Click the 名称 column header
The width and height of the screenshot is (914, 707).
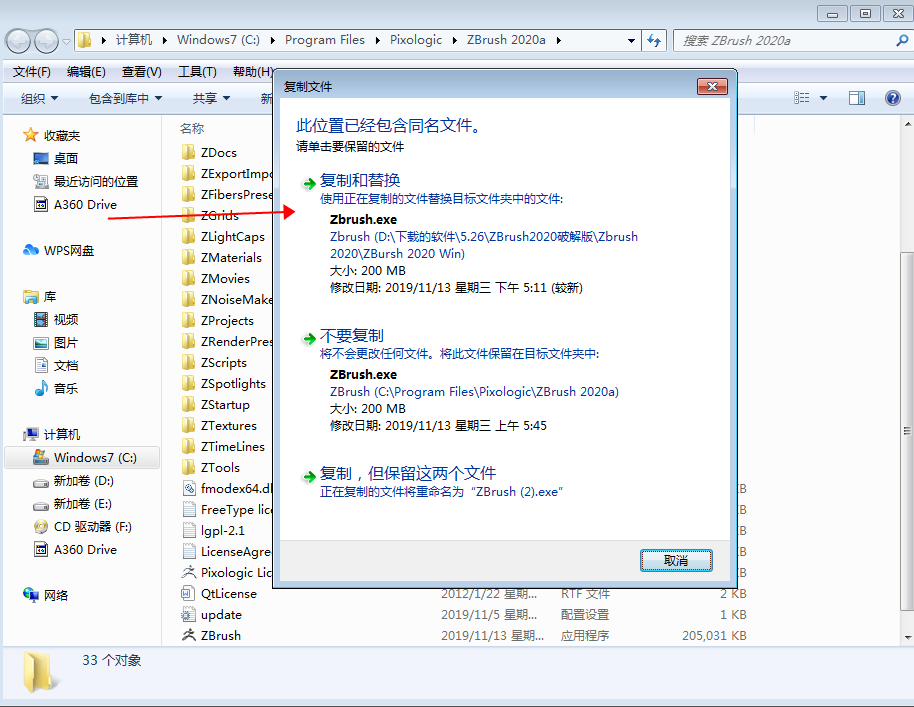pos(192,128)
